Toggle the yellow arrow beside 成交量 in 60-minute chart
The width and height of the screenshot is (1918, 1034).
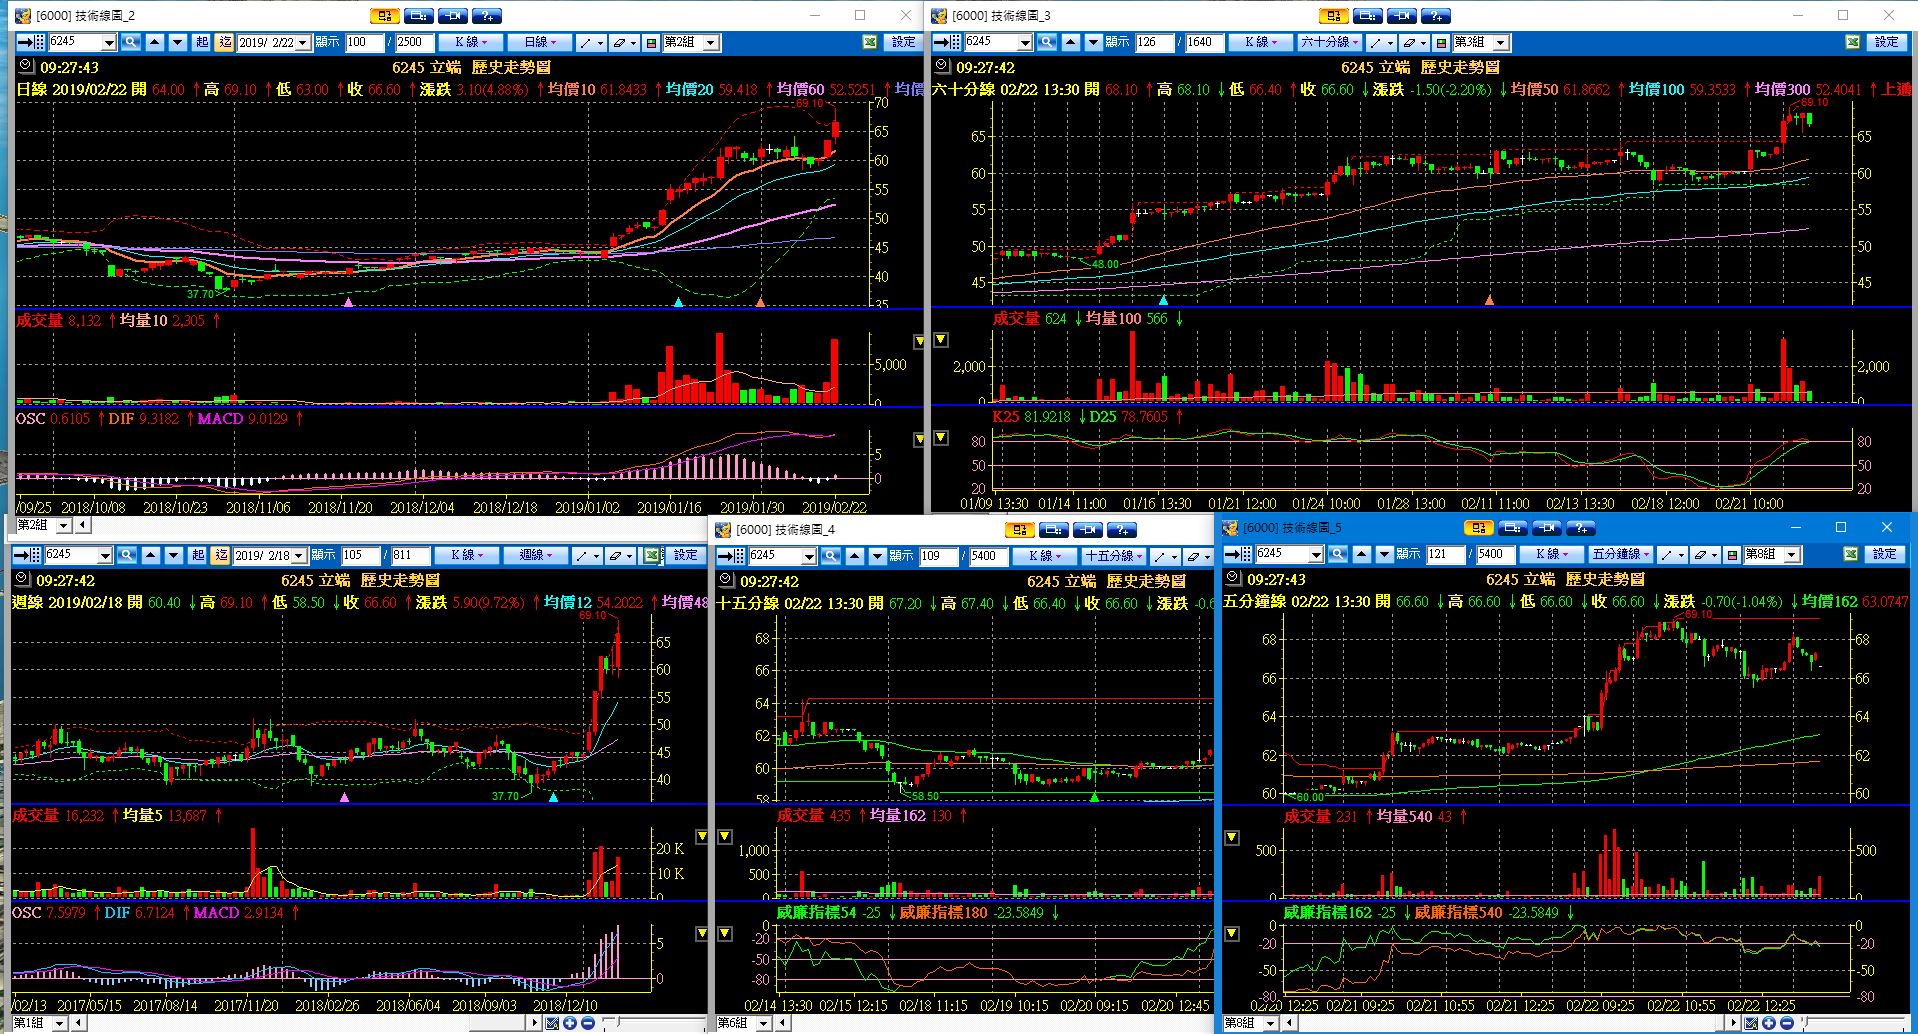pos(940,340)
